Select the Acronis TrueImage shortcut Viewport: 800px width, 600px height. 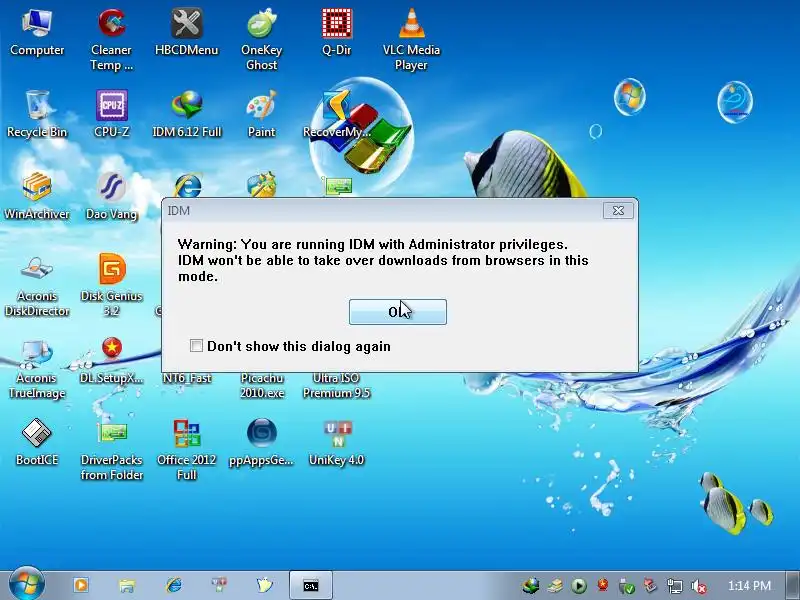37,368
